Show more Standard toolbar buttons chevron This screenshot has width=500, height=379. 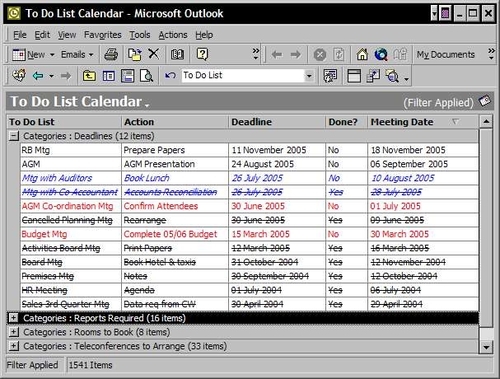point(256,54)
